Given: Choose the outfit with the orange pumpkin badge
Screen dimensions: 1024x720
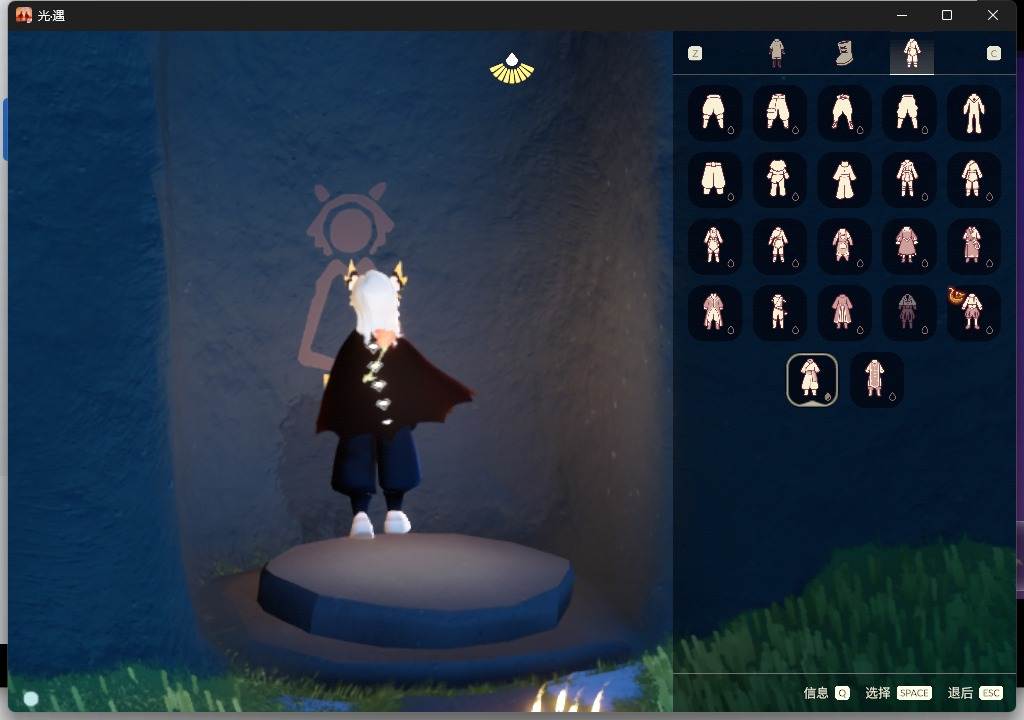Looking at the screenshot, I should 973,312.
